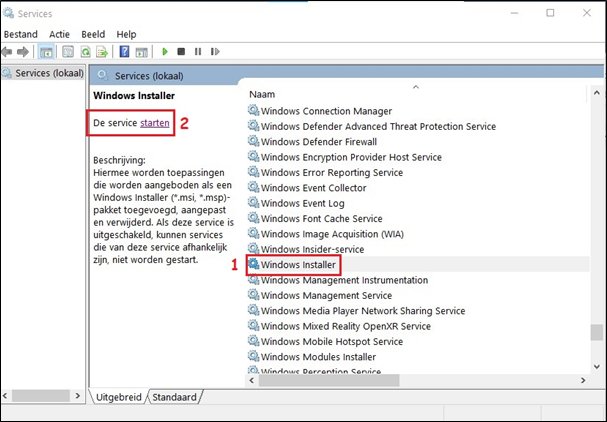The width and height of the screenshot is (607, 422).
Task: Select Windows Event Log service
Action: coord(302,203)
